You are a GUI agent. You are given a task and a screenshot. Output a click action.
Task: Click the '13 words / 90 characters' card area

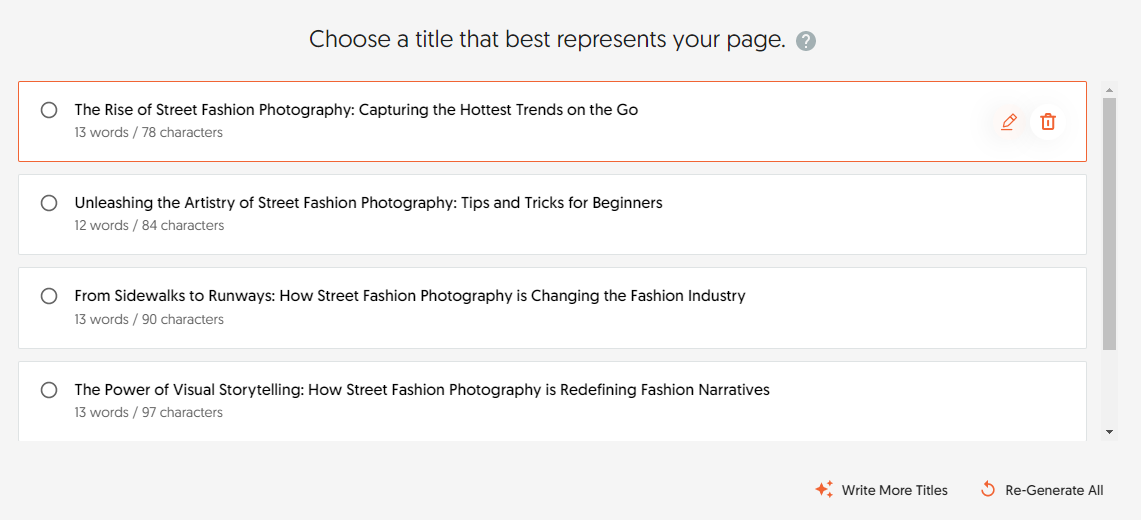[149, 320]
